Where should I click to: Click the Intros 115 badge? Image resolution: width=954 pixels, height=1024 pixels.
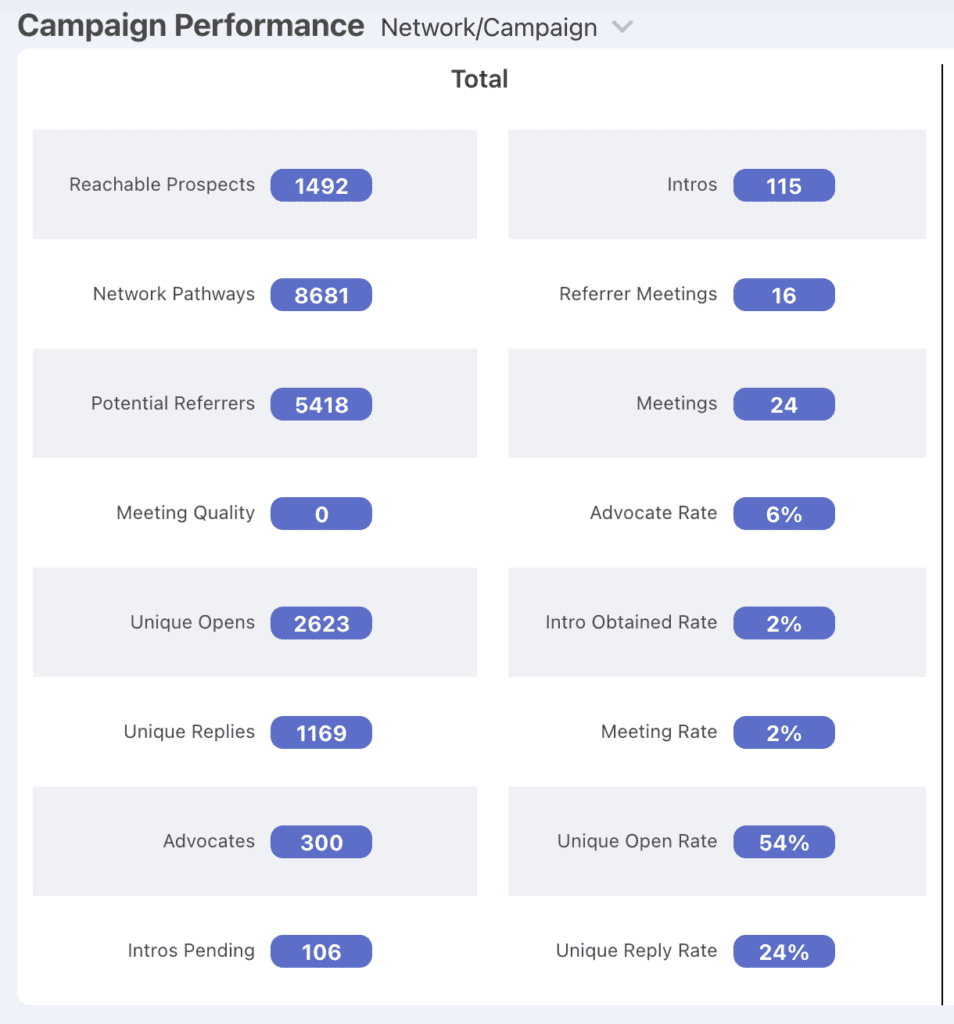[x=784, y=185]
